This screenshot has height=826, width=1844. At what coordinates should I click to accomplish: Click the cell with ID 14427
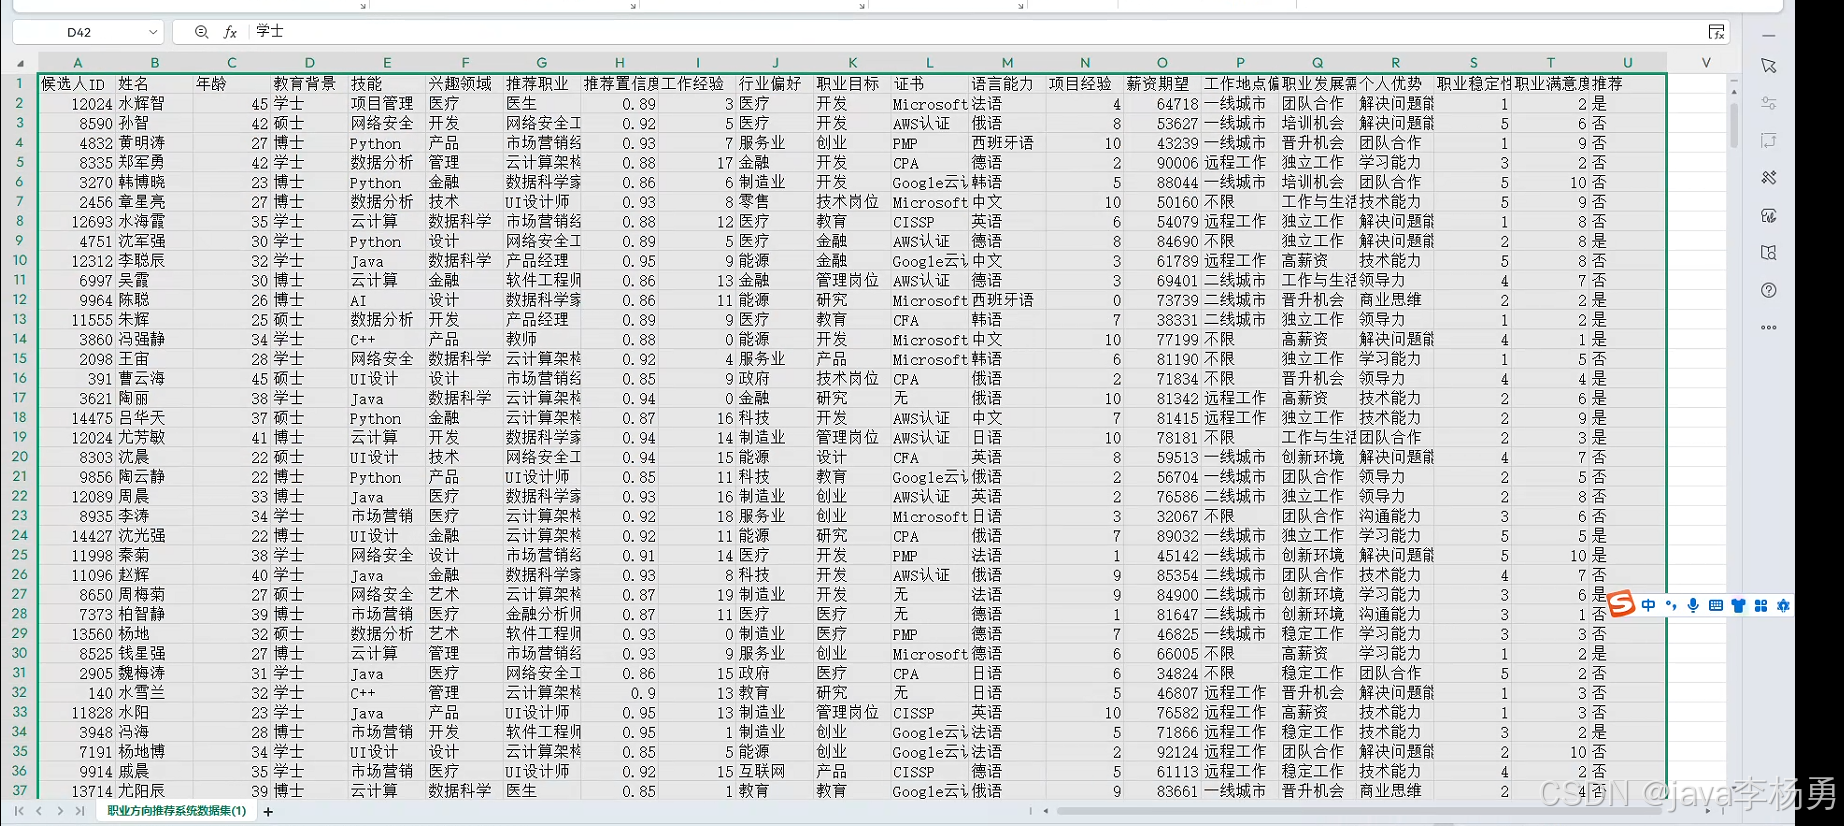pyautogui.click(x=77, y=535)
